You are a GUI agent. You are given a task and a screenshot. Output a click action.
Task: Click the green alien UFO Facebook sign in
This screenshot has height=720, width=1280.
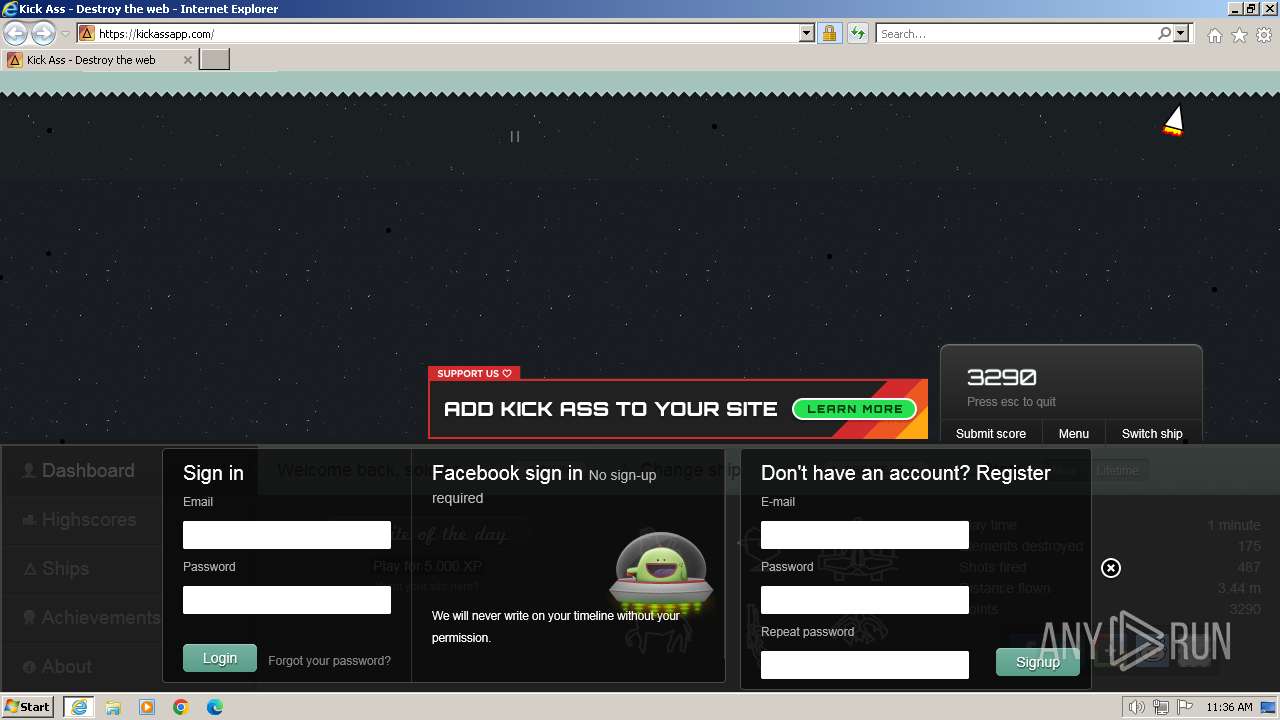[x=661, y=571]
